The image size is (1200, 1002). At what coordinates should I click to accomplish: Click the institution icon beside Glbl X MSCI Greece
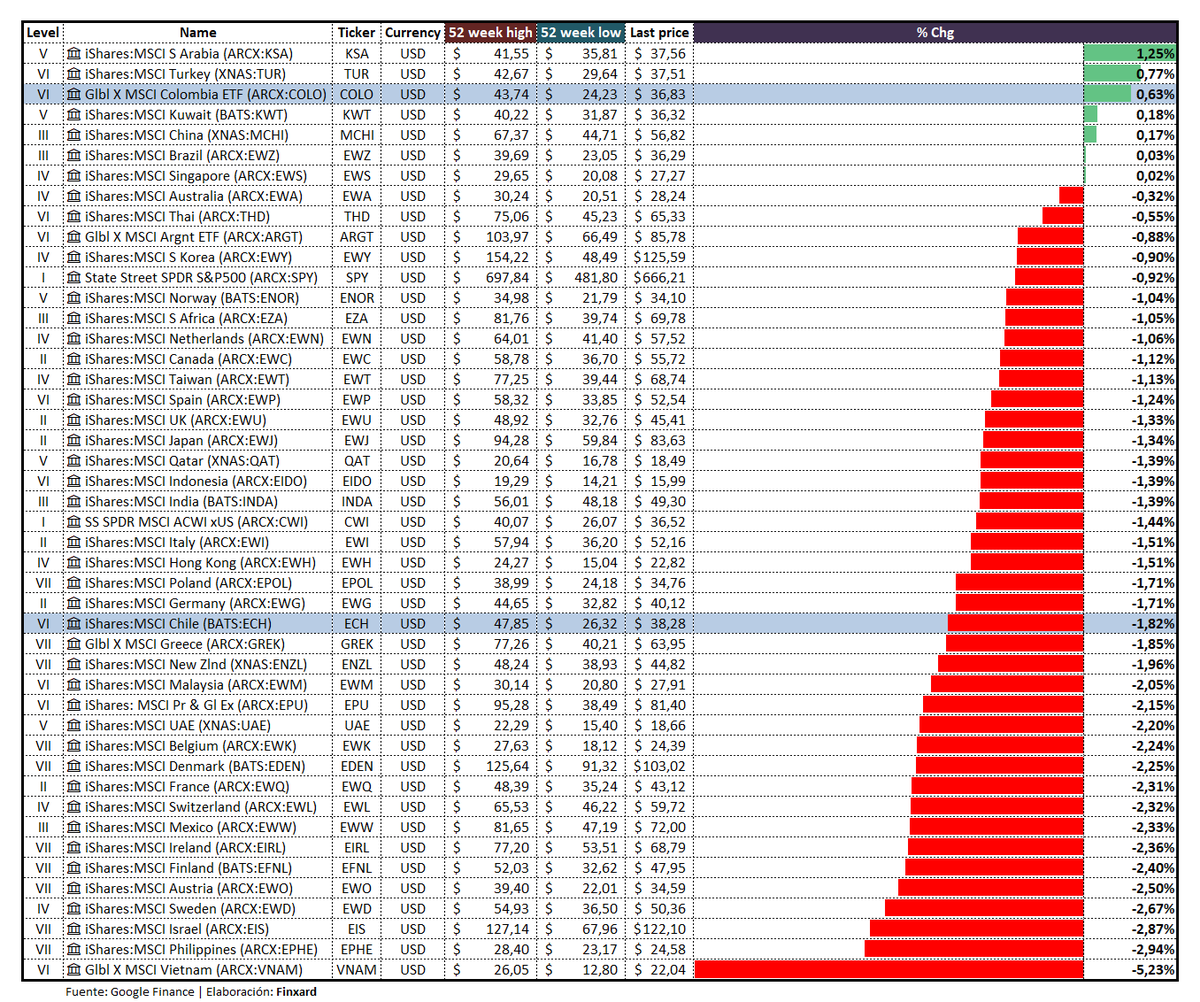[x=75, y=643]
